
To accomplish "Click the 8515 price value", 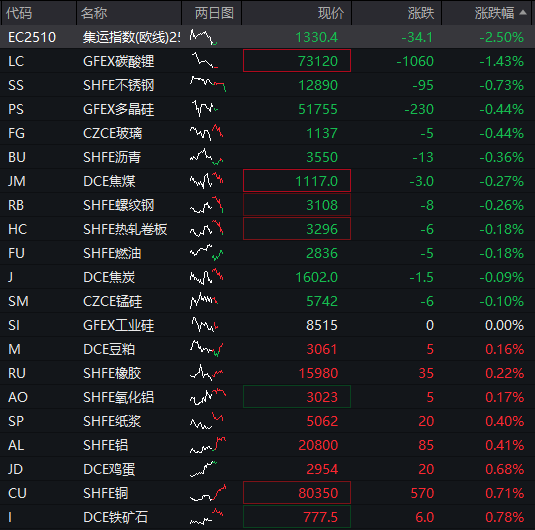I will tap(322, 325).
